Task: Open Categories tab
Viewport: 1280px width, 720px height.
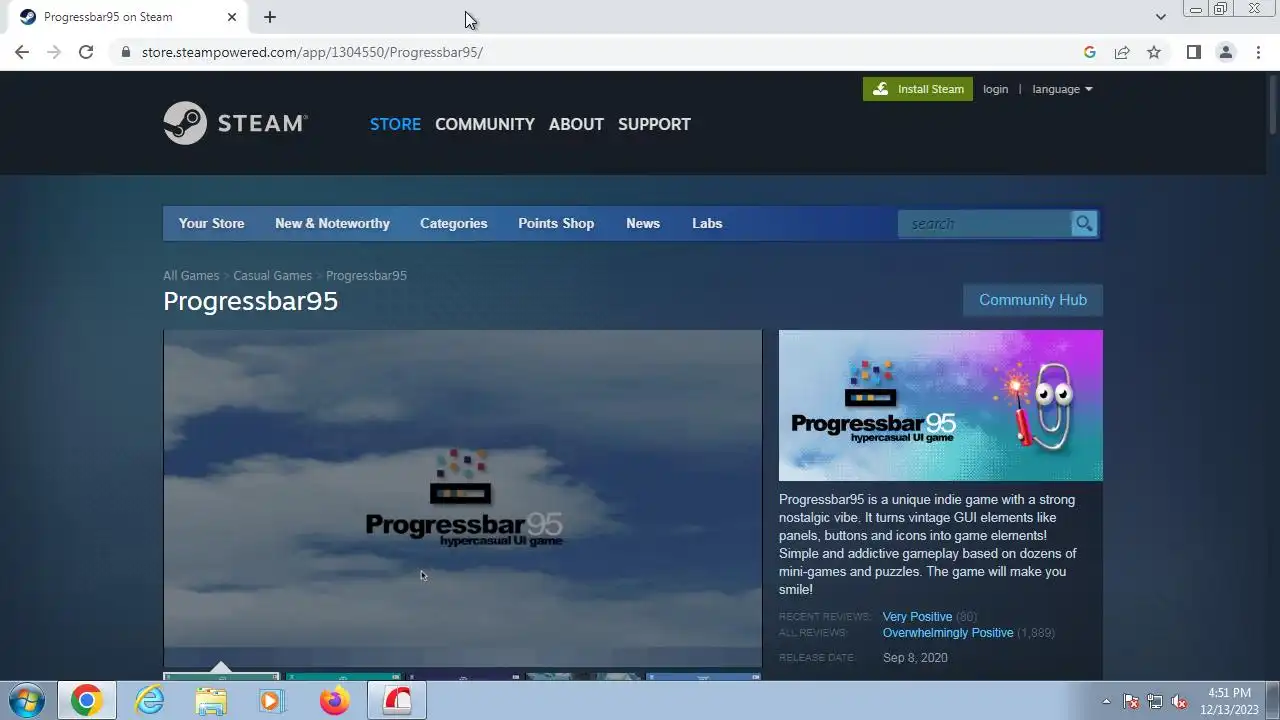Action: click(453, 223)
